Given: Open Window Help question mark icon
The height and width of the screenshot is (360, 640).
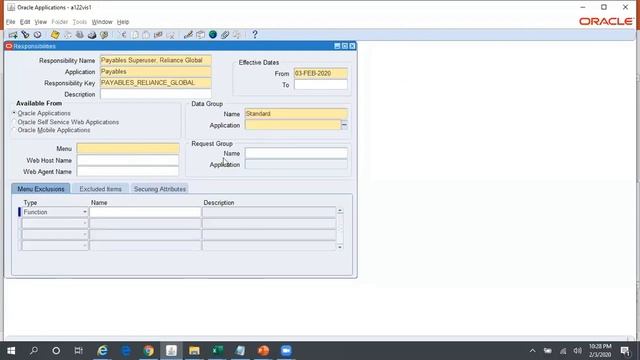Looking at the screenshot, I should pos(255,35).
